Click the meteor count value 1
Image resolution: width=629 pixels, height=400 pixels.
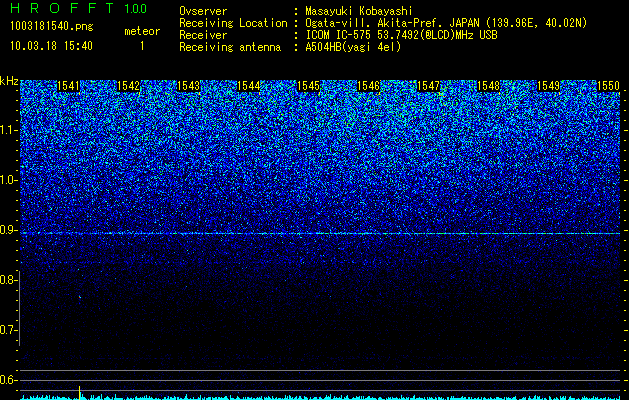click(x=142, y=46)
